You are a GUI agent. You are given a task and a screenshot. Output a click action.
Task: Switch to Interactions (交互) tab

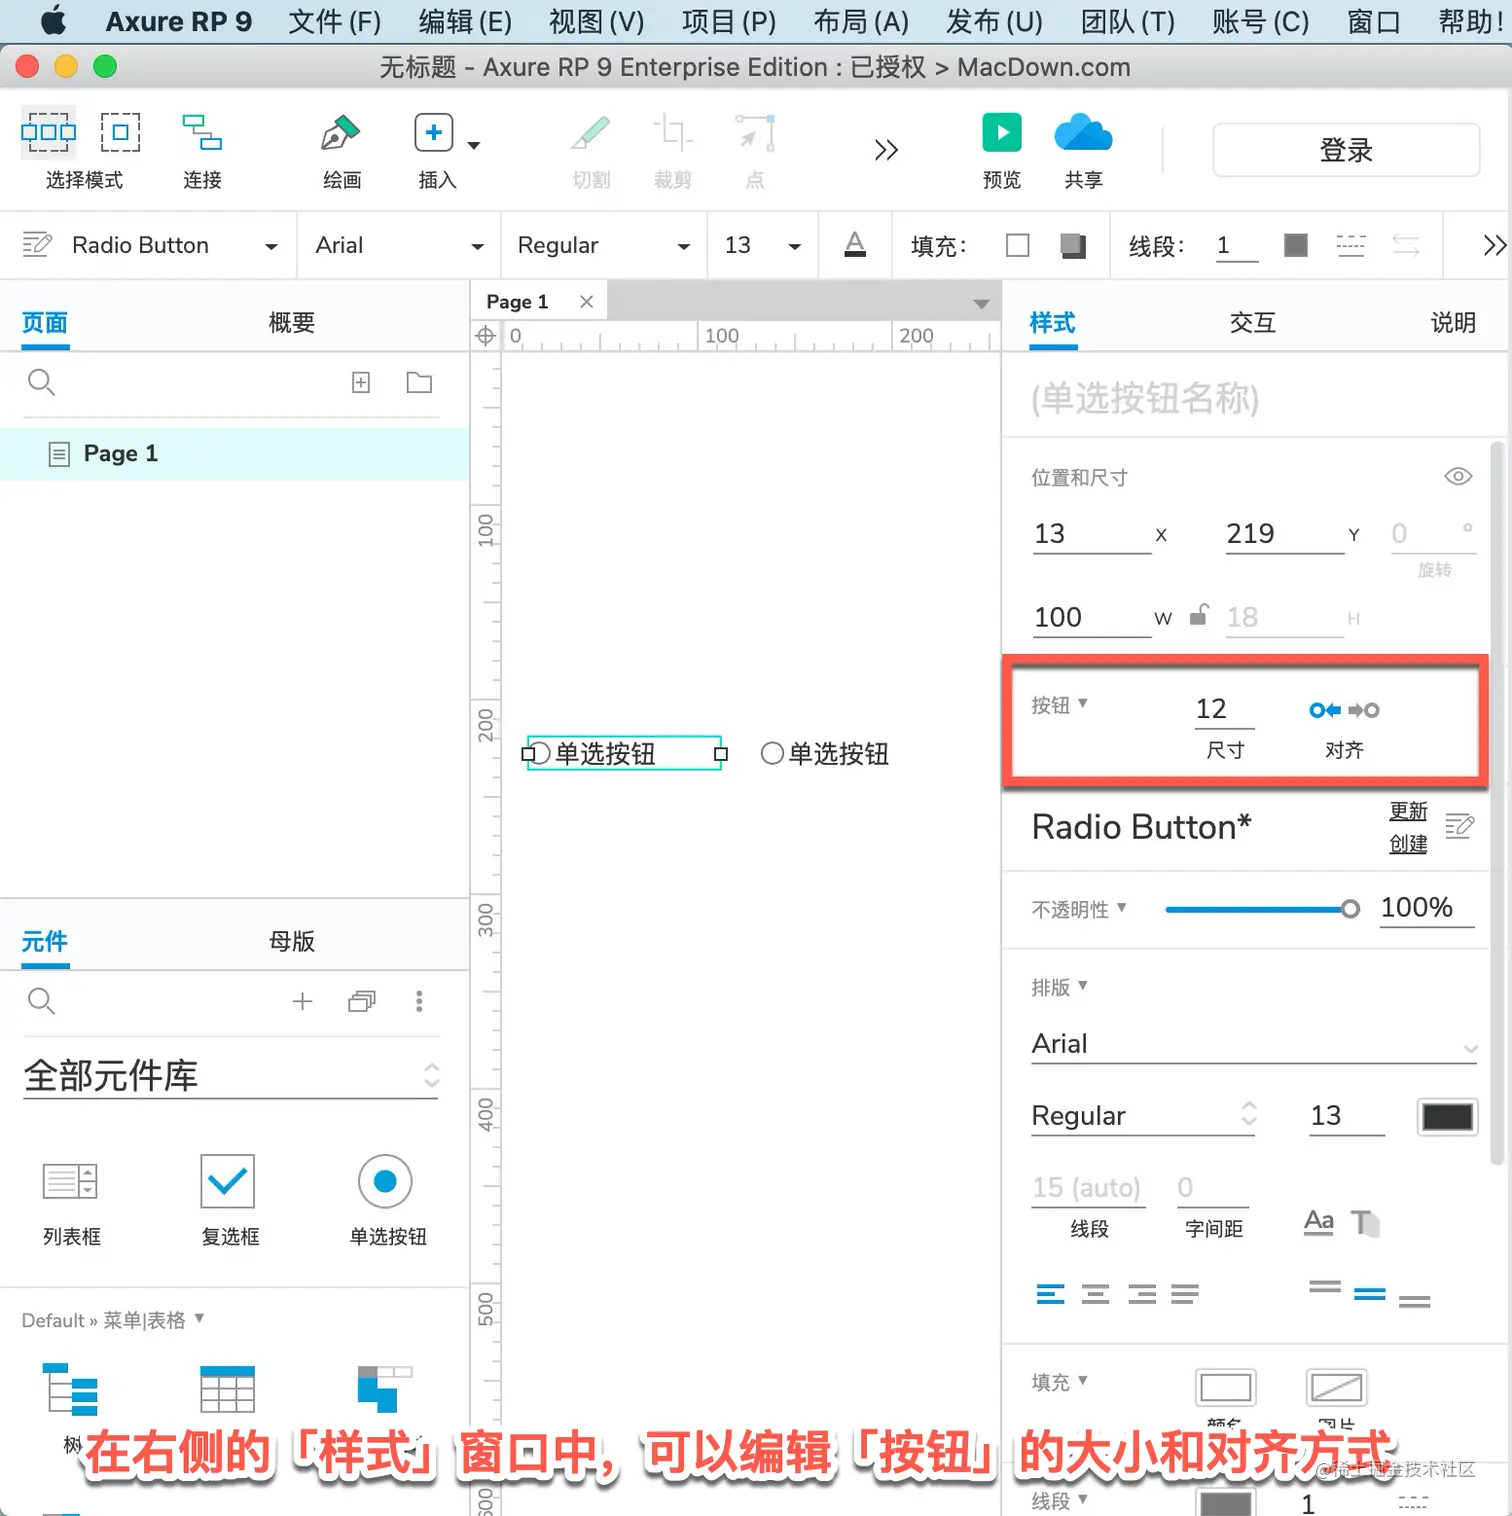(1253, 323)
